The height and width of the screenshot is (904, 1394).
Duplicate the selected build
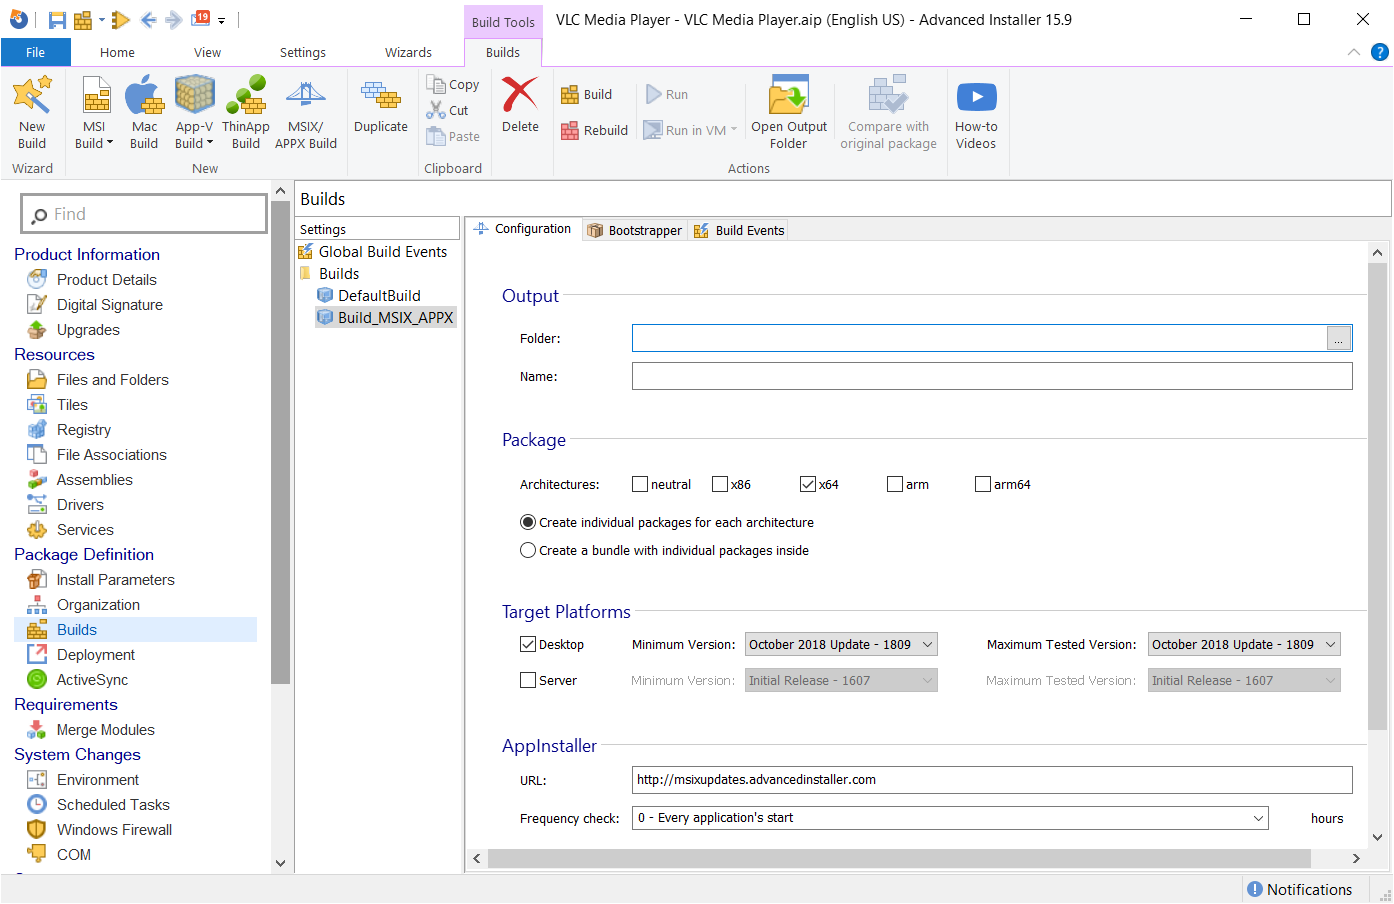point(381,105)
